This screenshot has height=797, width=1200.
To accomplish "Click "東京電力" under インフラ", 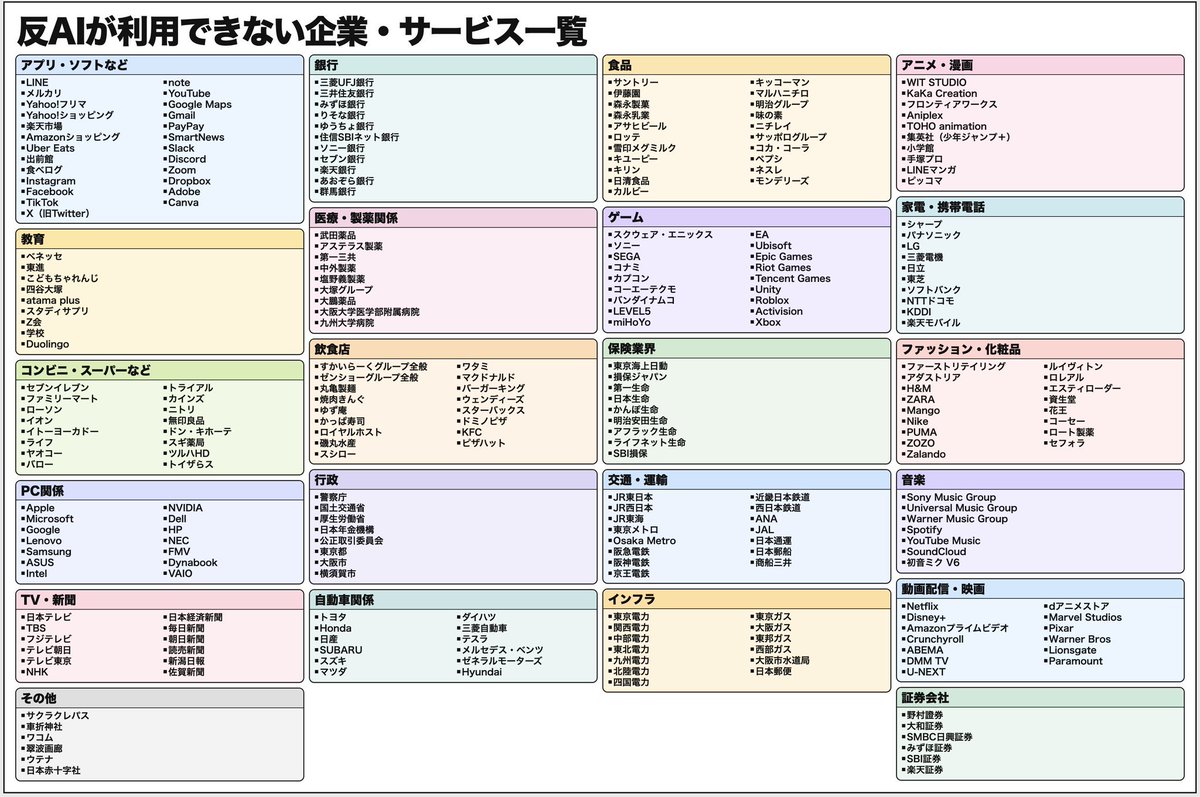I will coord(631,616).
